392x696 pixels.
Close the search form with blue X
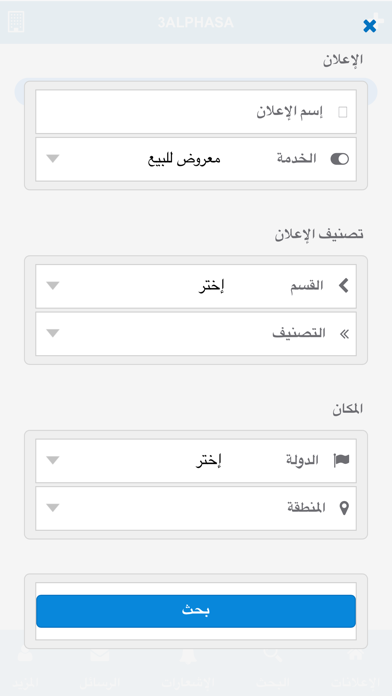coord(369,26)
